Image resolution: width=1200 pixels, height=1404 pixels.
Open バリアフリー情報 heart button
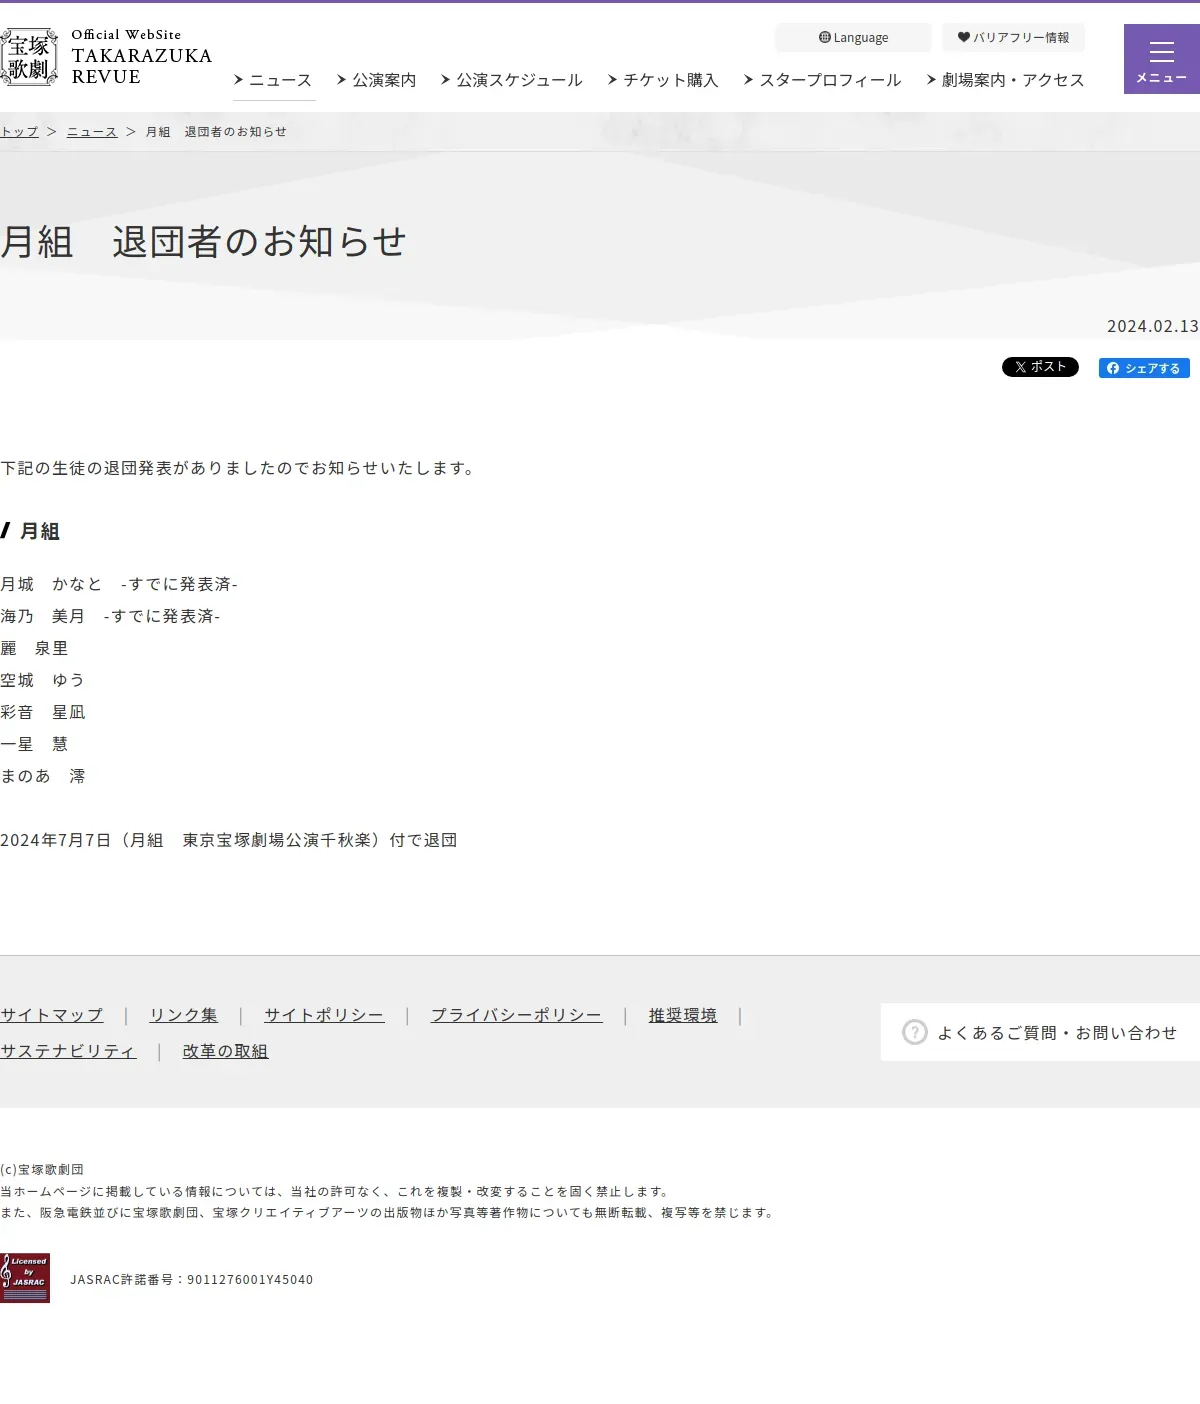pyautogui.click(x=1013, y=38)
